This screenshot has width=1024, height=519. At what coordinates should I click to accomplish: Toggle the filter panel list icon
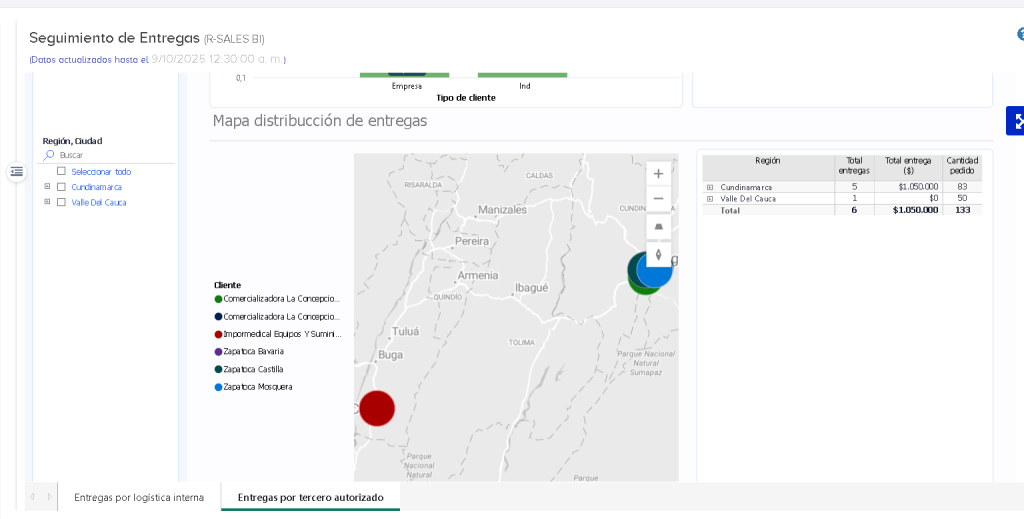click(17, 172)
